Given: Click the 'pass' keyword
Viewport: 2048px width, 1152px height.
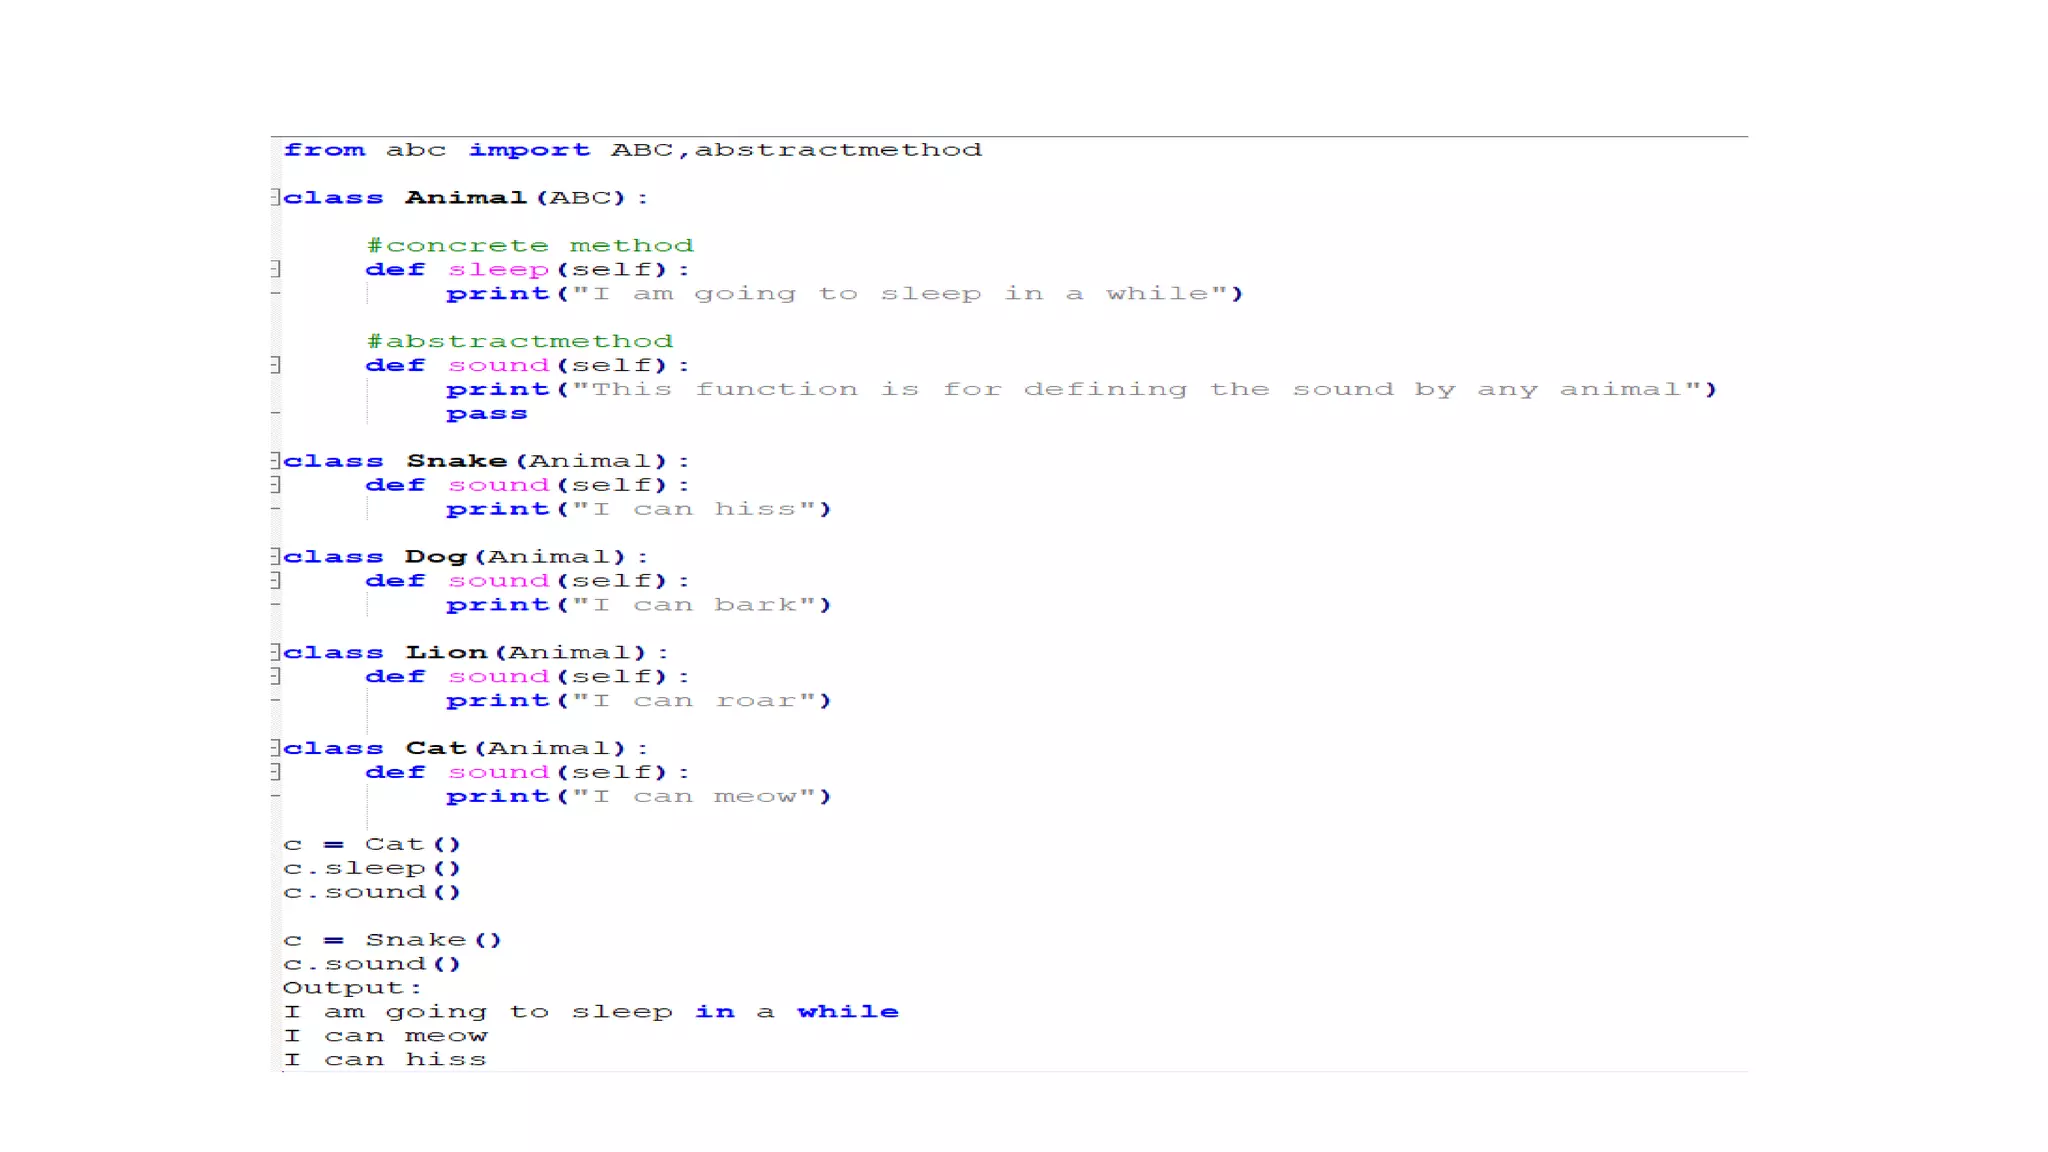Looking at the screenshot, I should click(486, 414).
